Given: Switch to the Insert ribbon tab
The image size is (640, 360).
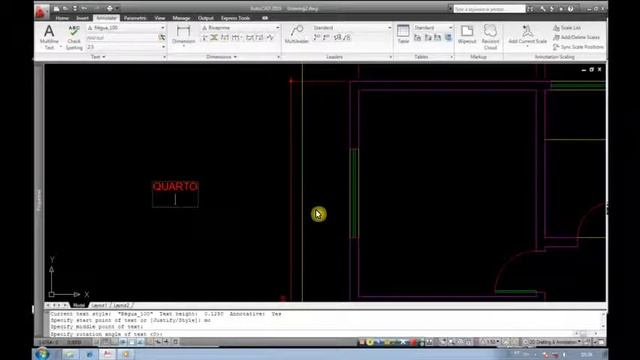Looking at the screenshot, I should coord(82,18).
